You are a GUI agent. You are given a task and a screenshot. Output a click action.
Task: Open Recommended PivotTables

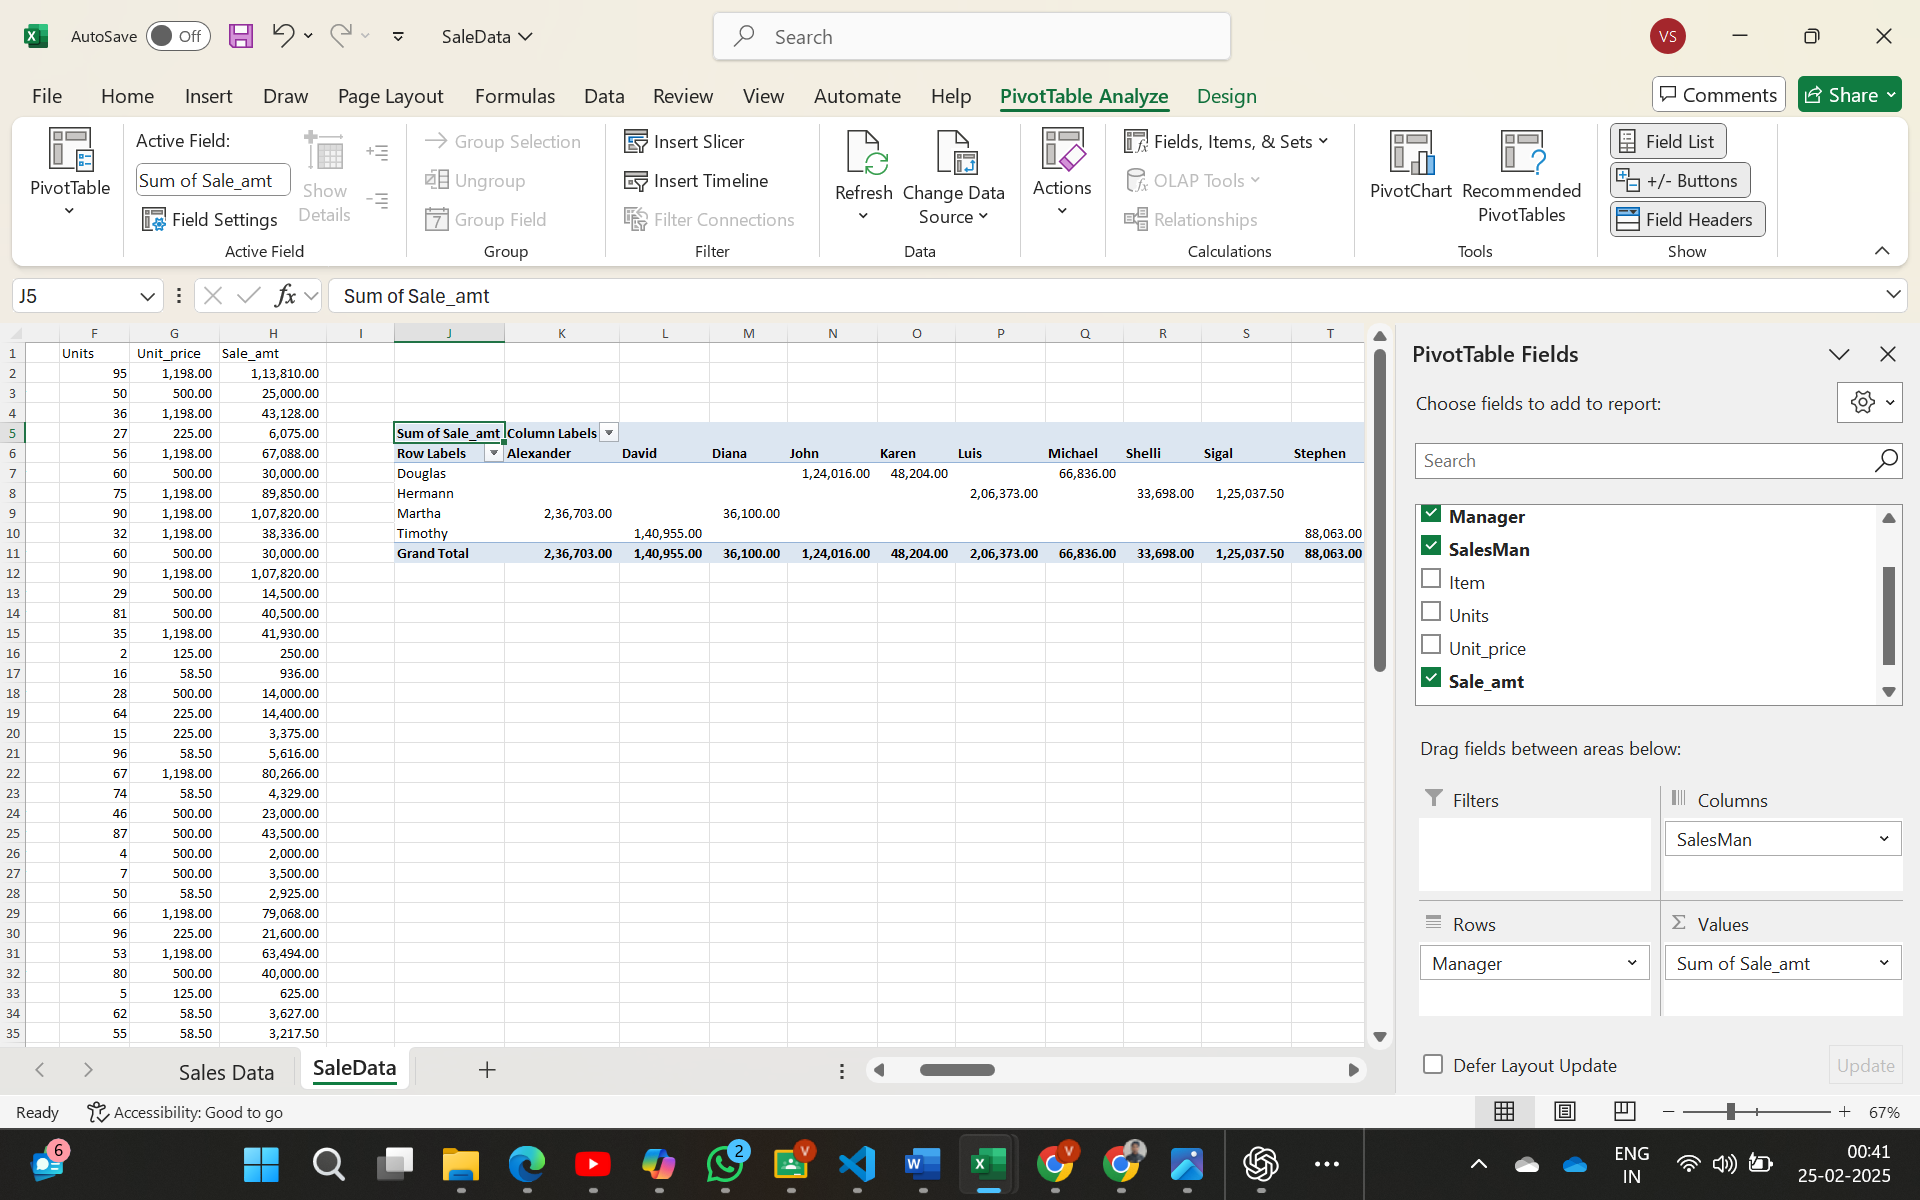coord(1521,175)
